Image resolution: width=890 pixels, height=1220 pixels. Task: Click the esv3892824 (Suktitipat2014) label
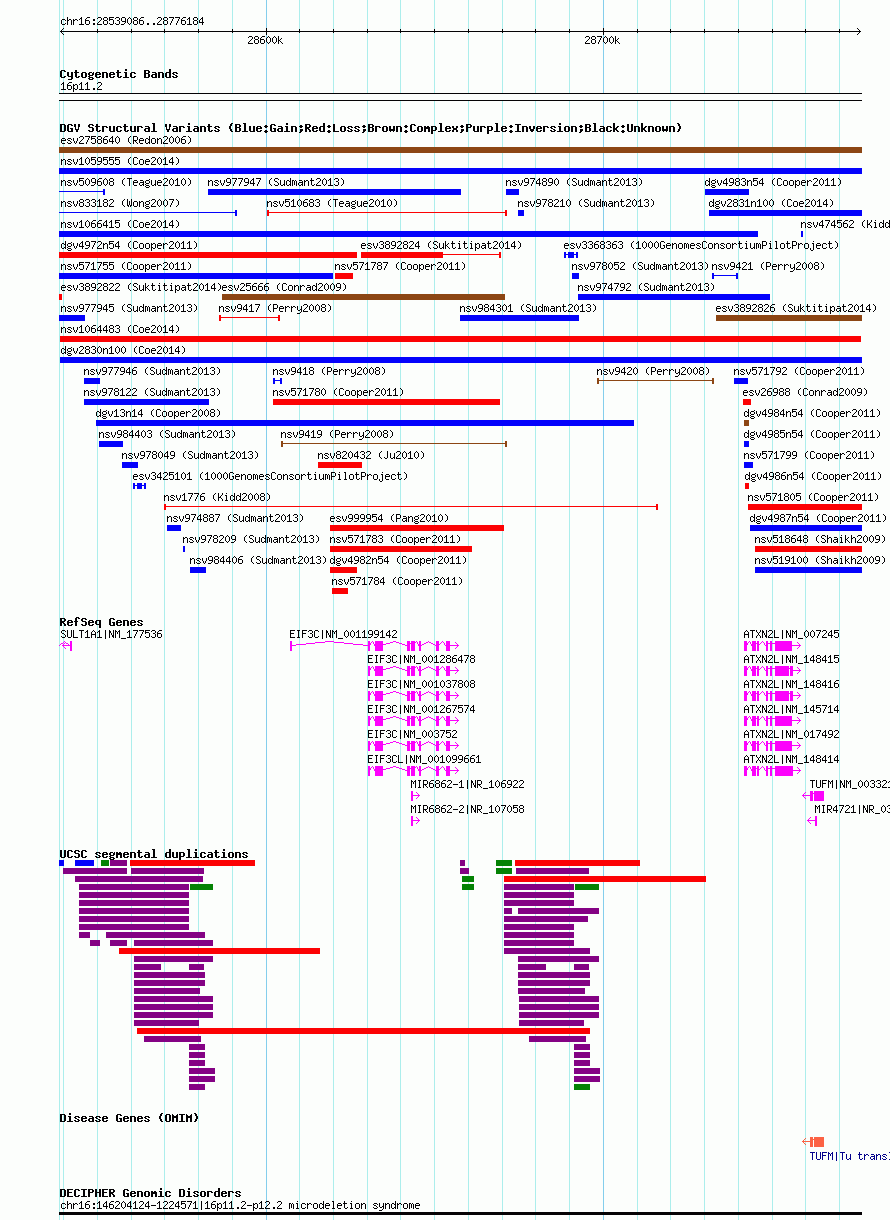(441, 245)
